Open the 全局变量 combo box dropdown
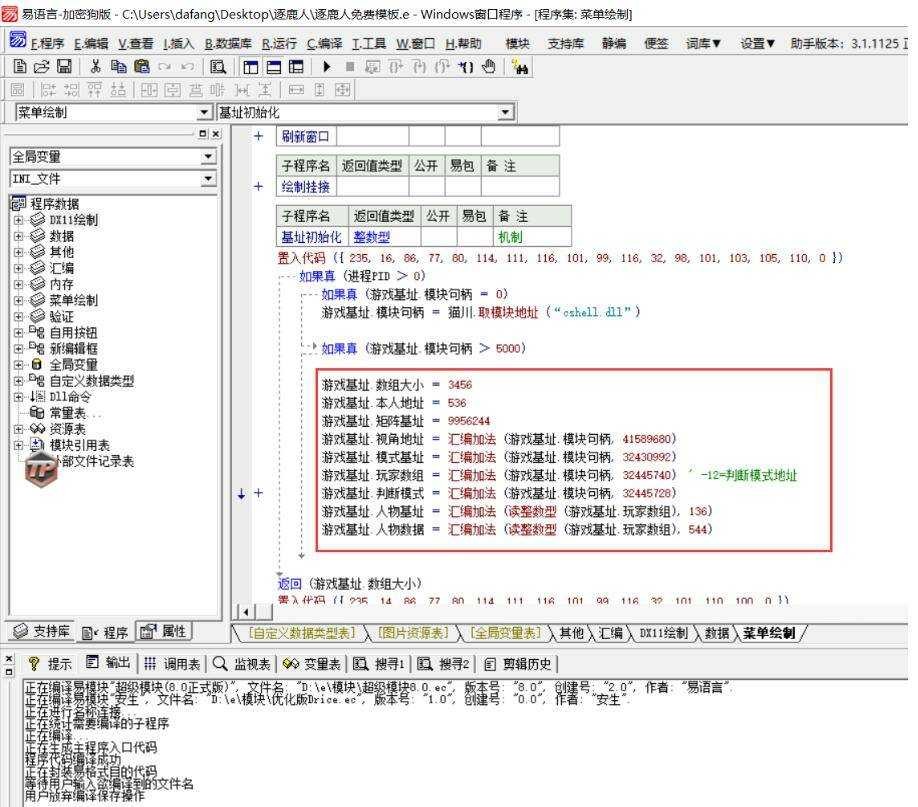 click(x=208, y=156)
